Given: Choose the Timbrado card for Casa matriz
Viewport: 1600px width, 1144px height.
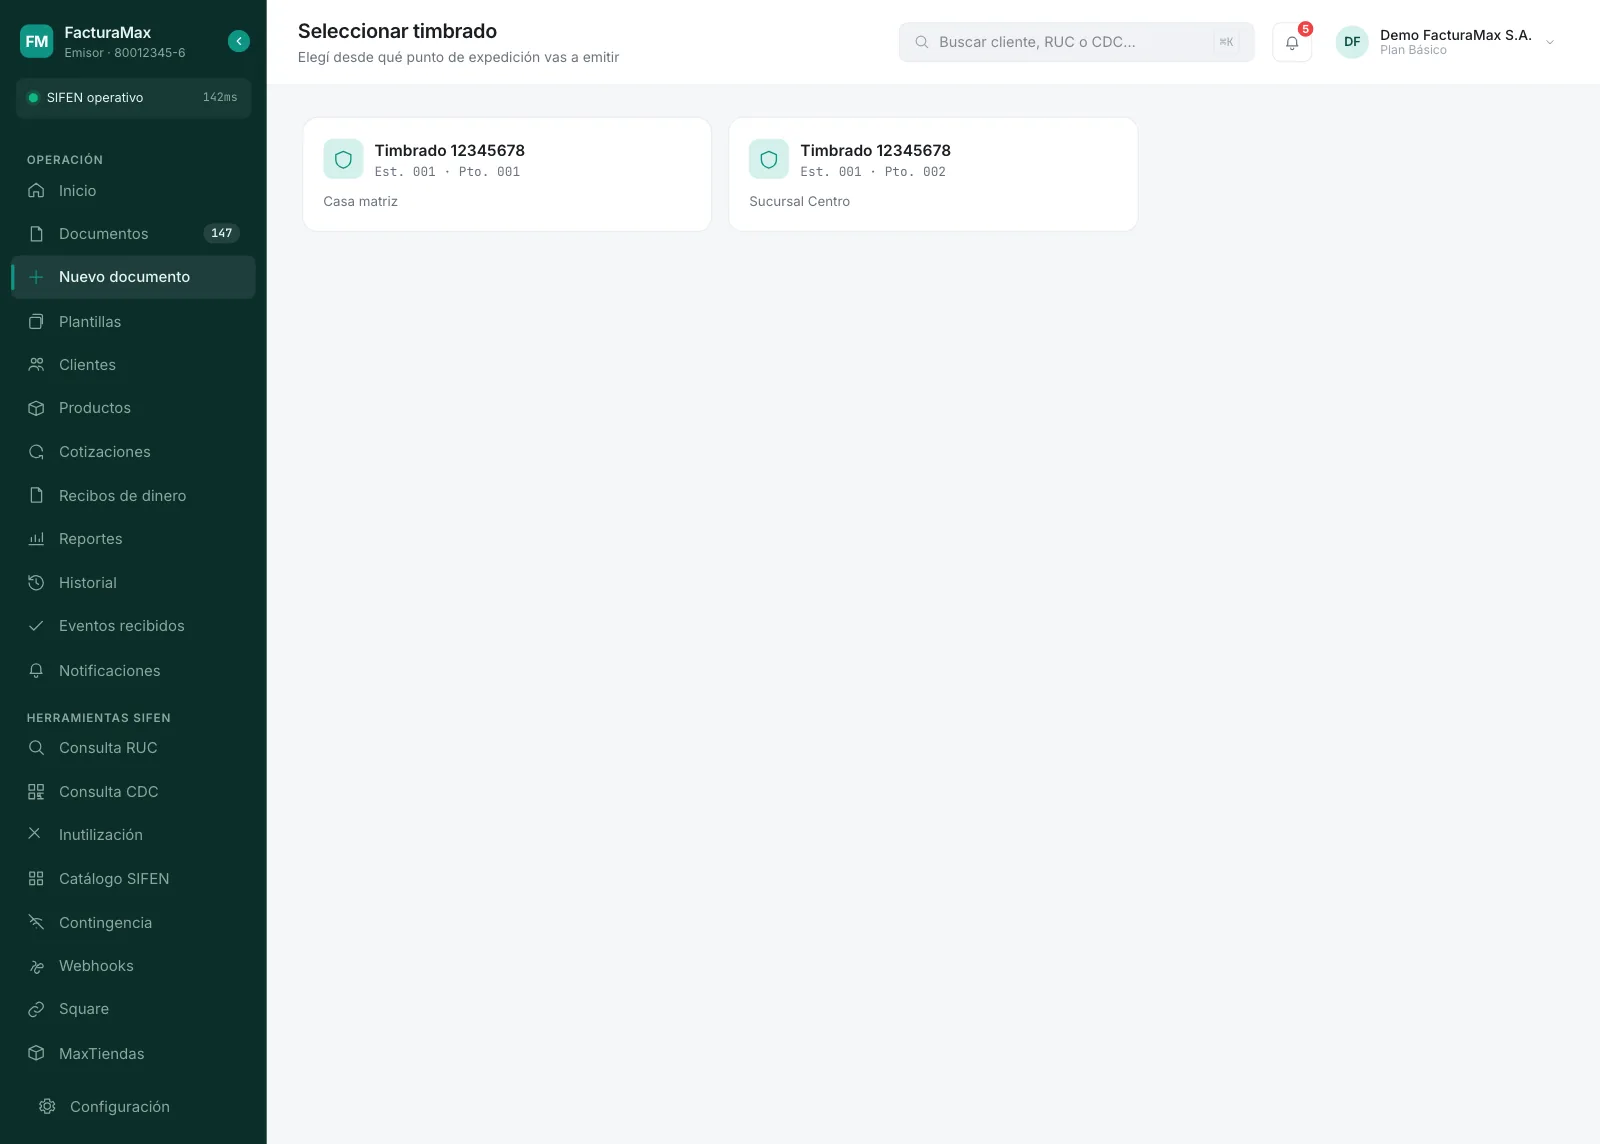Looking at the screenshot, I should point(507,174).
